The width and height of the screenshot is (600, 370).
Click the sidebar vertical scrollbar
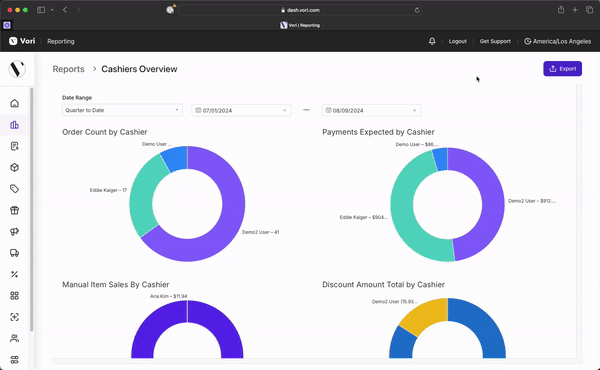click(31, 209)
